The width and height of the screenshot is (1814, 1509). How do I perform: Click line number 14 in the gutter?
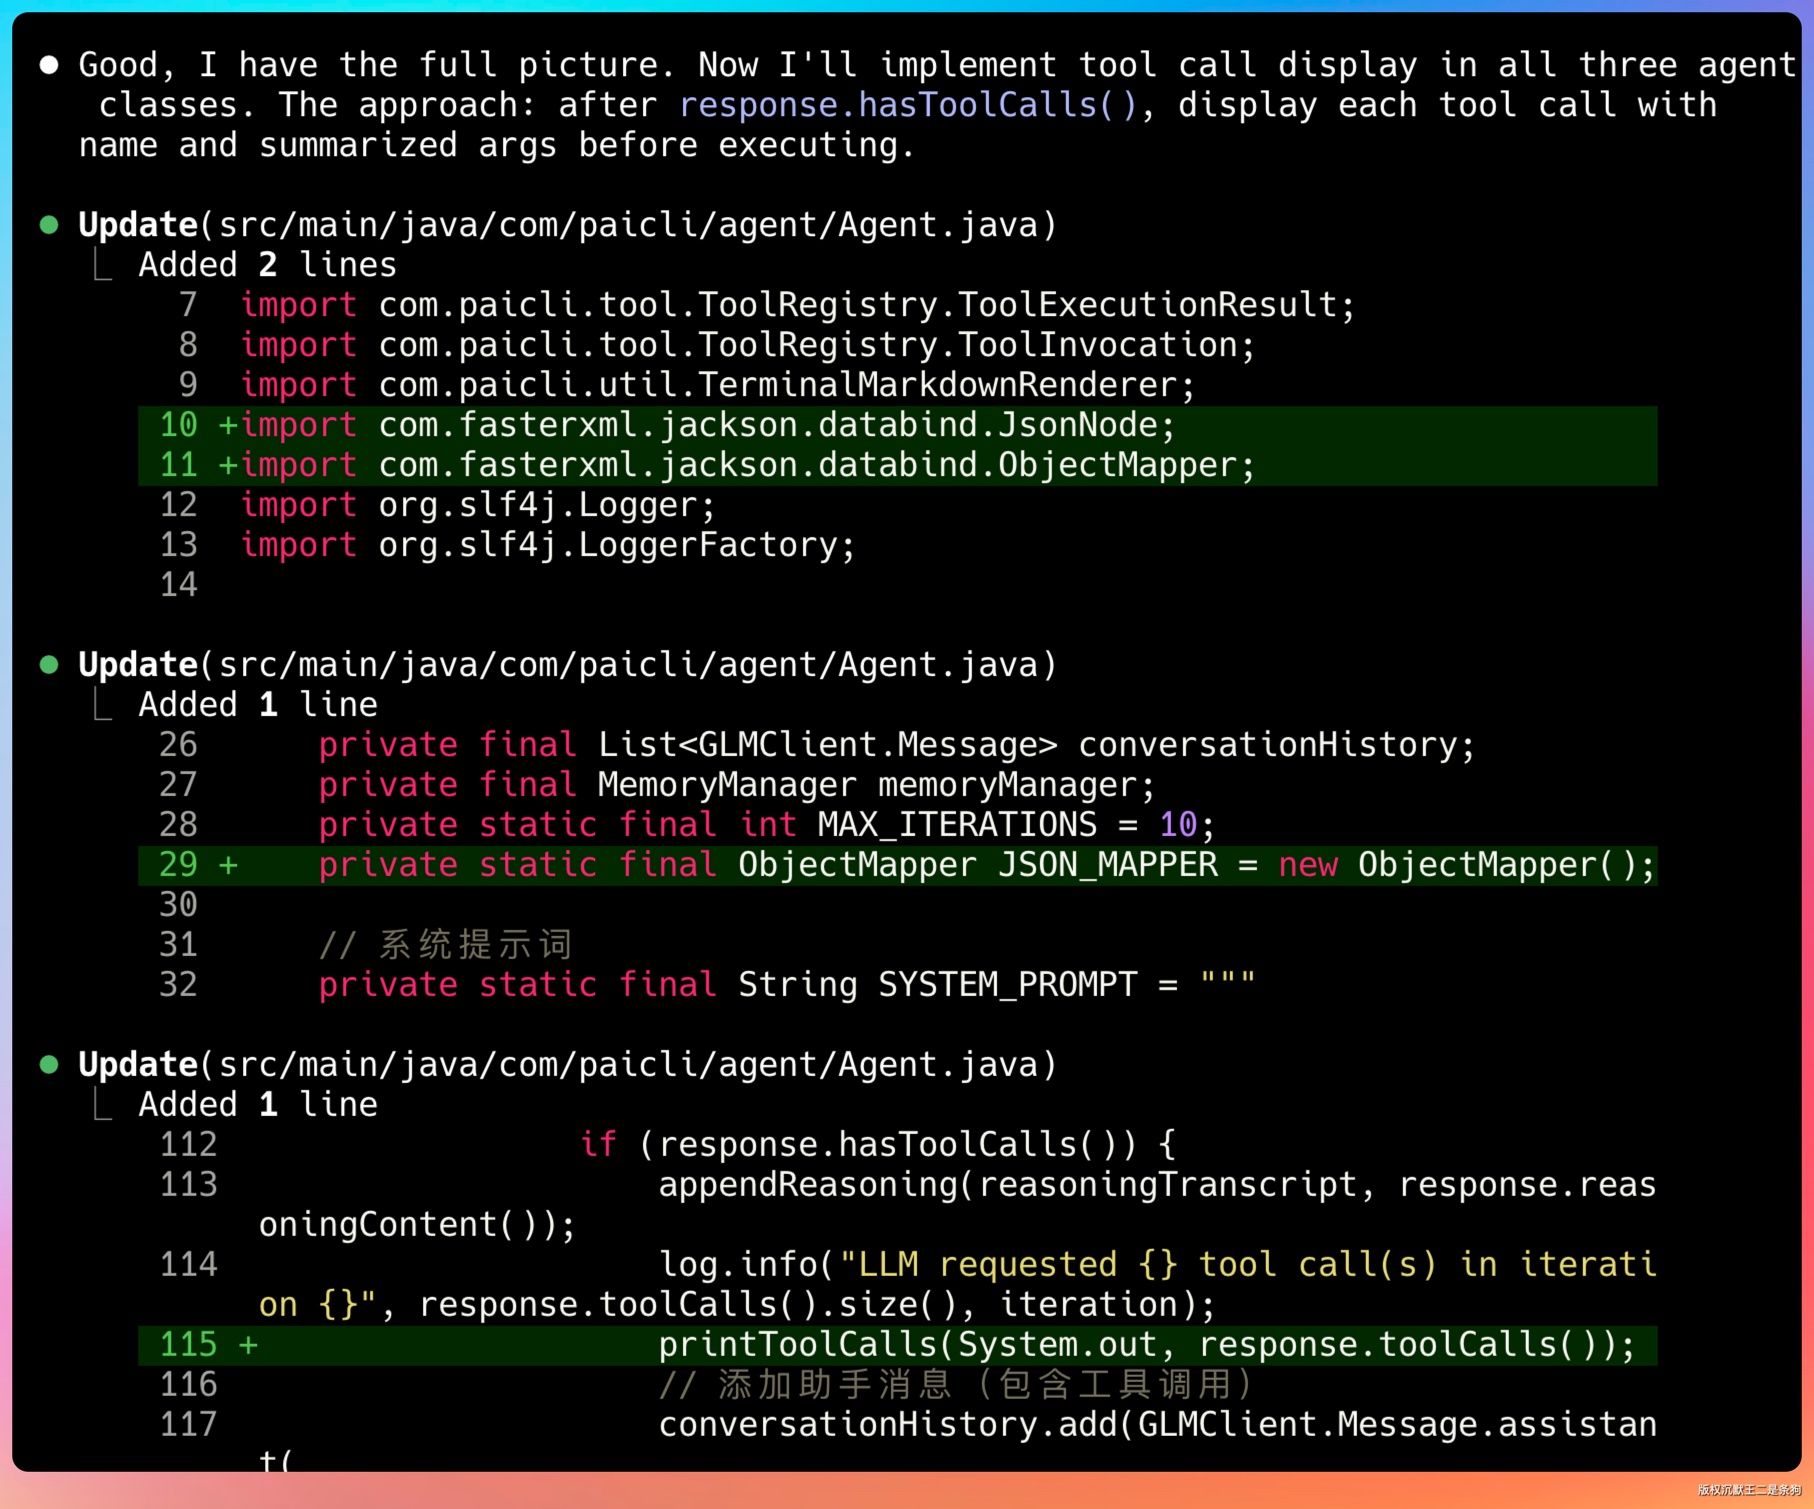tap(178, 585)
